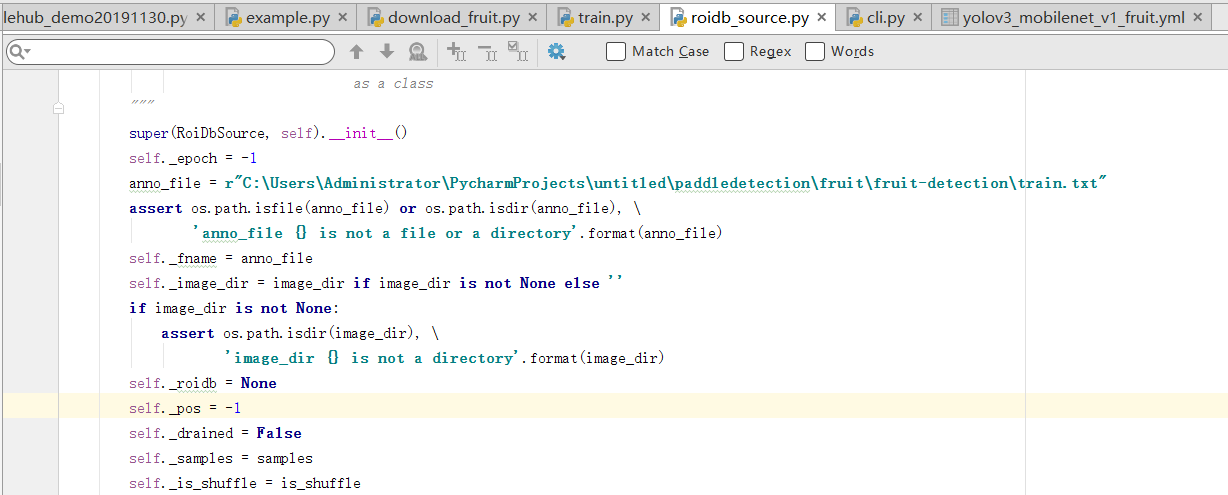This screenshot has width=1228, height=495.
Task: Click YAML file icon on yolov3 tab
Action: click(x=948, y=18)
